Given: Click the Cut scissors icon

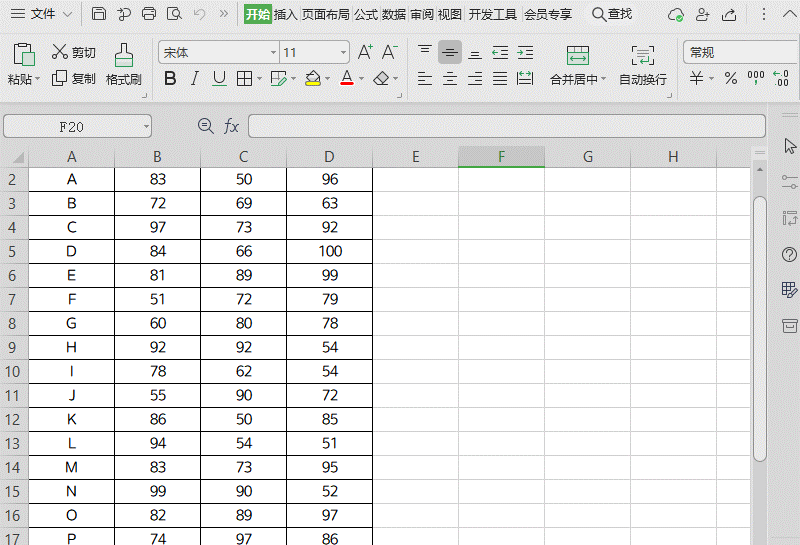Looking at the screenshot, I should tap(60, 52).
